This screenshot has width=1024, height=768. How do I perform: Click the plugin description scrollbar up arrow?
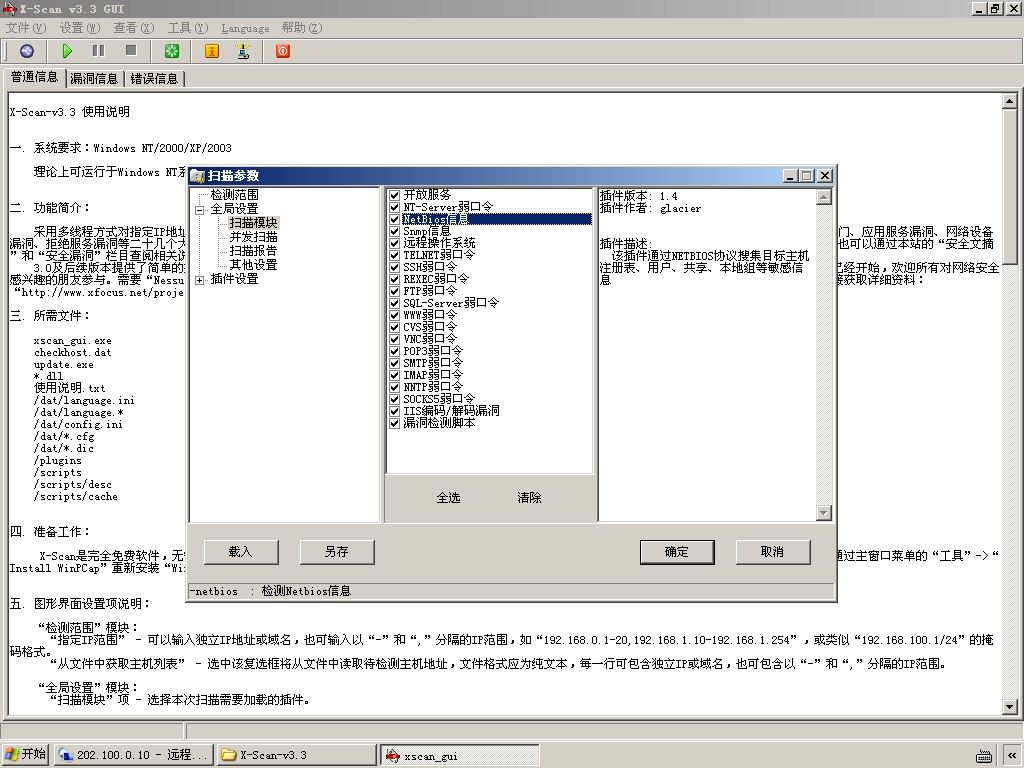pos(824,197)
